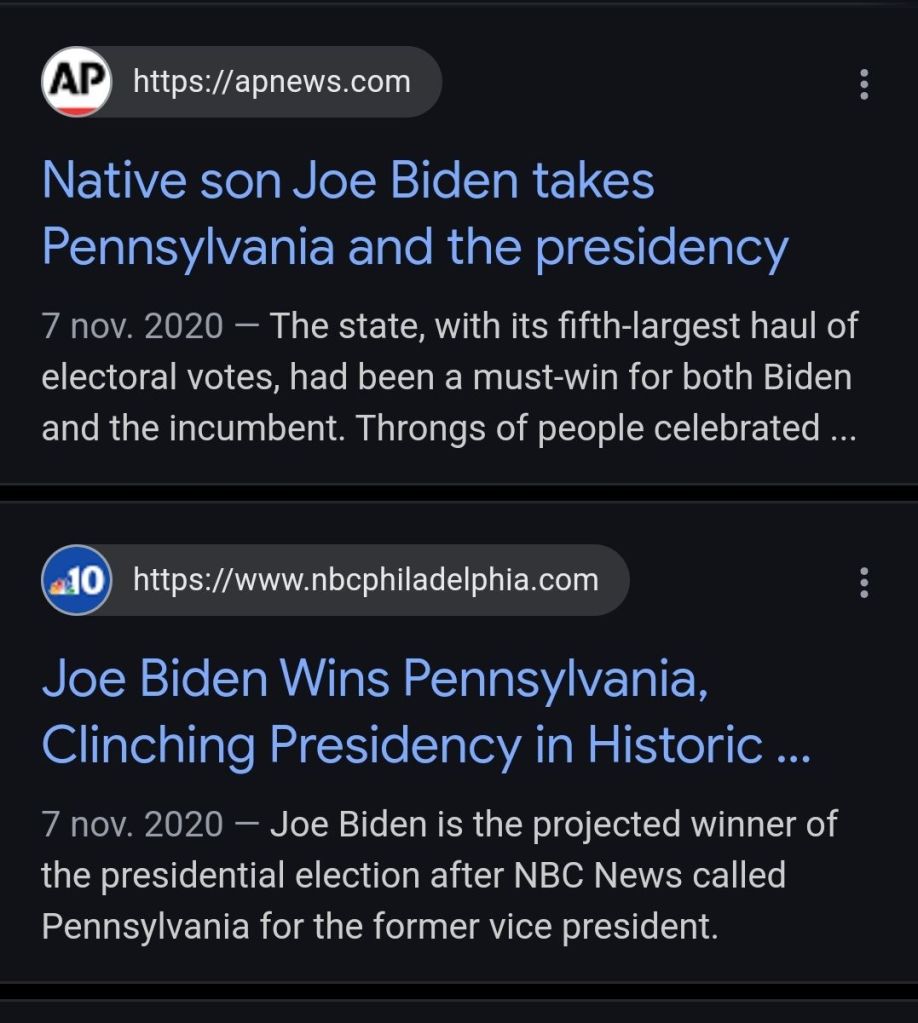
Task: Open the apnews.com result options menu
Action: 864,84
